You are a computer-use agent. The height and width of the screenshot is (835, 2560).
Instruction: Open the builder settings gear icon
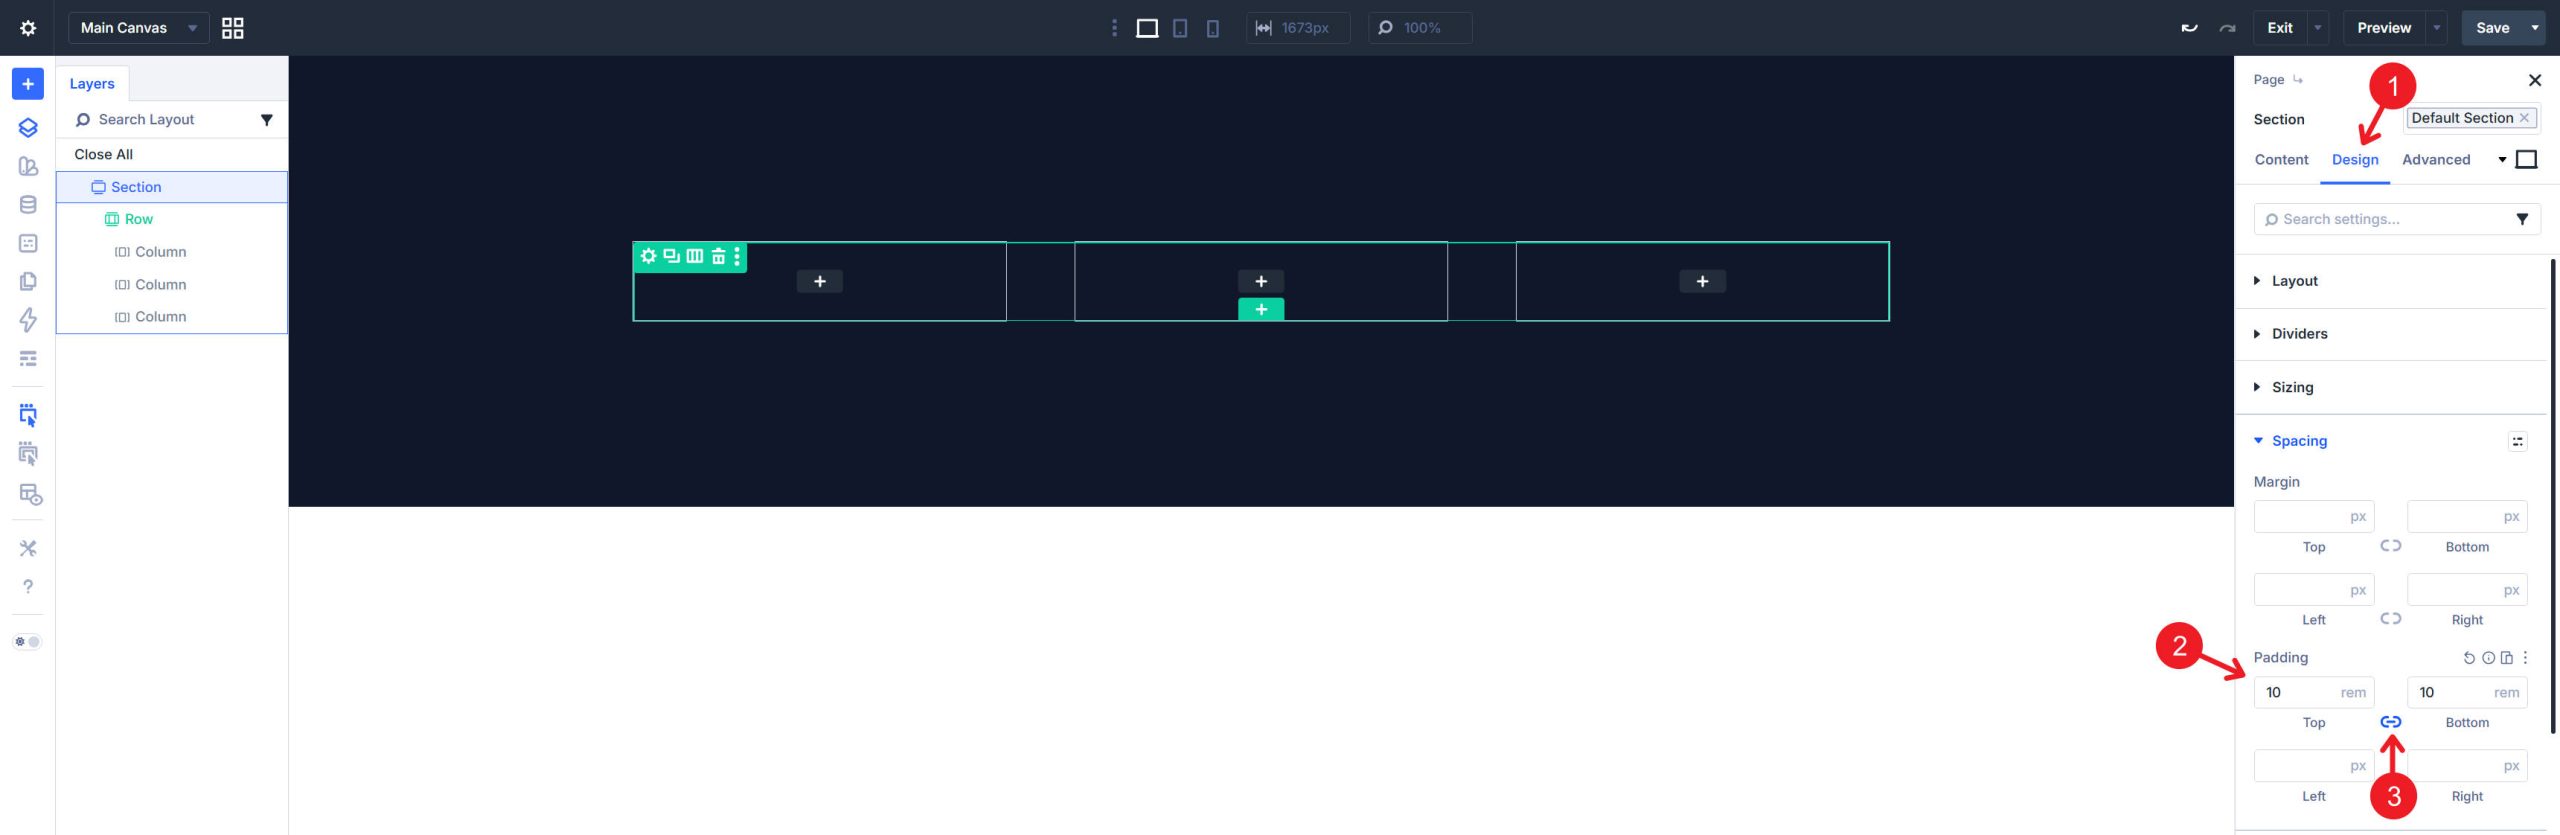coord(28,28)
